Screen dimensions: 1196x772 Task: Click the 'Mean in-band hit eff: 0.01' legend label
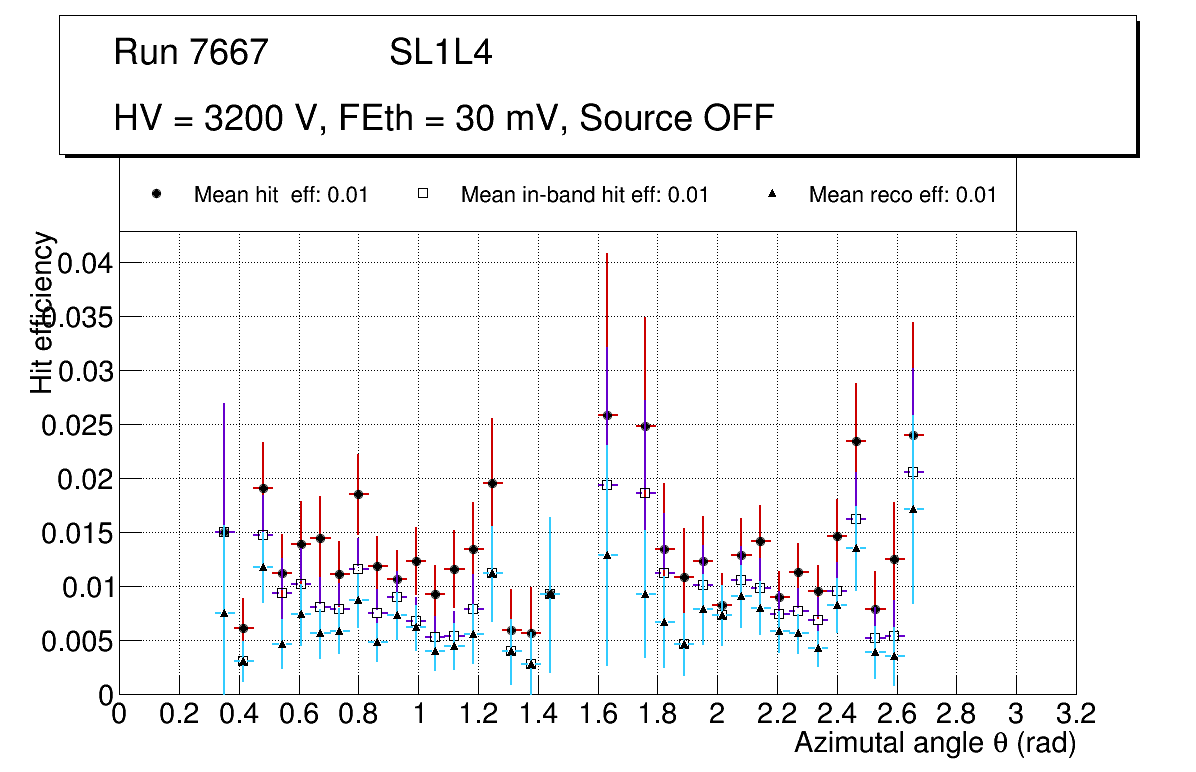(x=584, y=195)
